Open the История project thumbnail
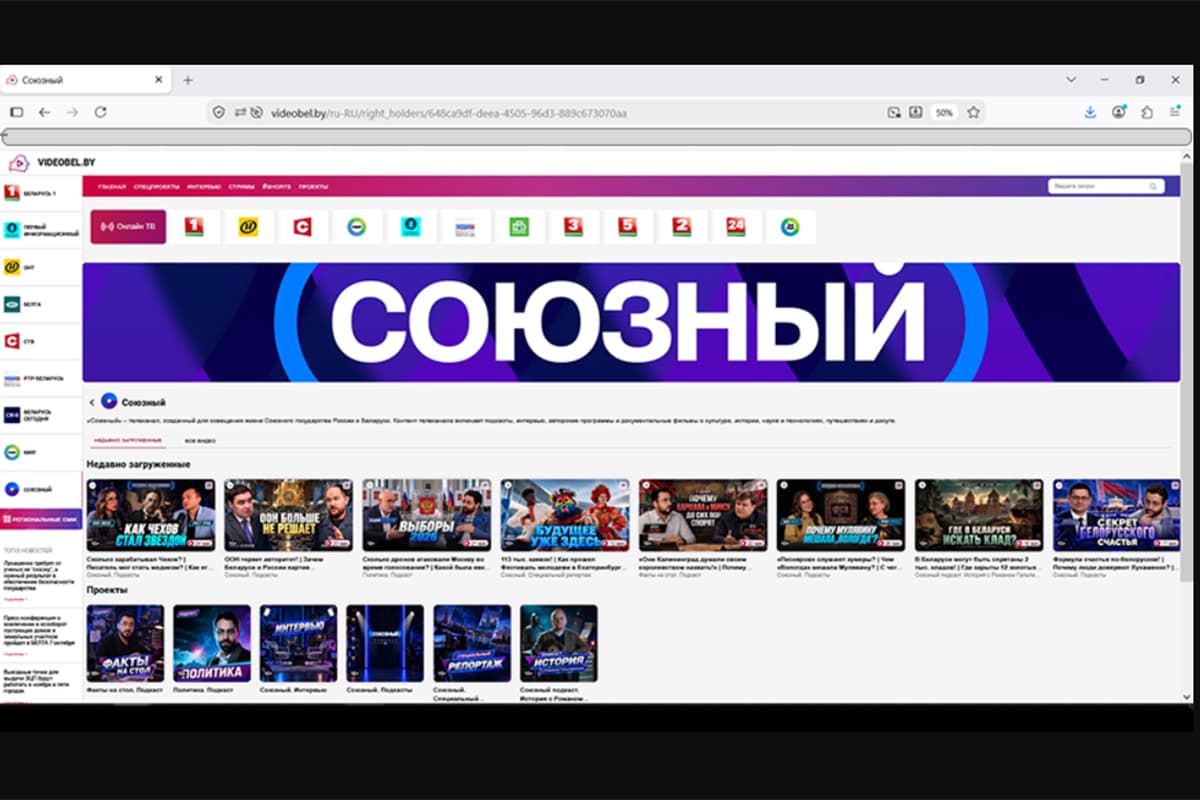This screenshot has width=1200, height=800. pos(559,643)
